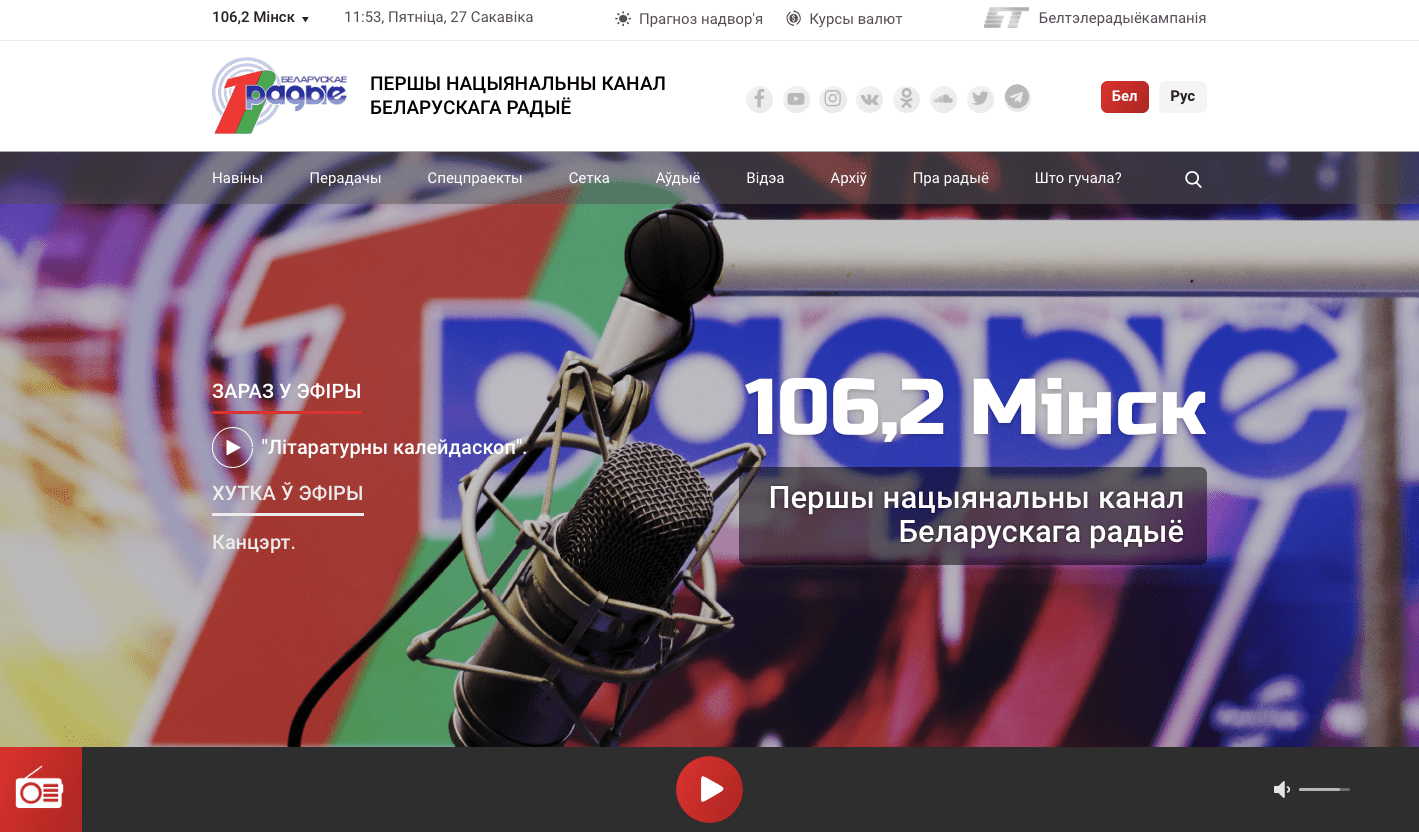The image size is (1419, 832).
Task: Open the Telegram social icon
Action: [1017, 97]
